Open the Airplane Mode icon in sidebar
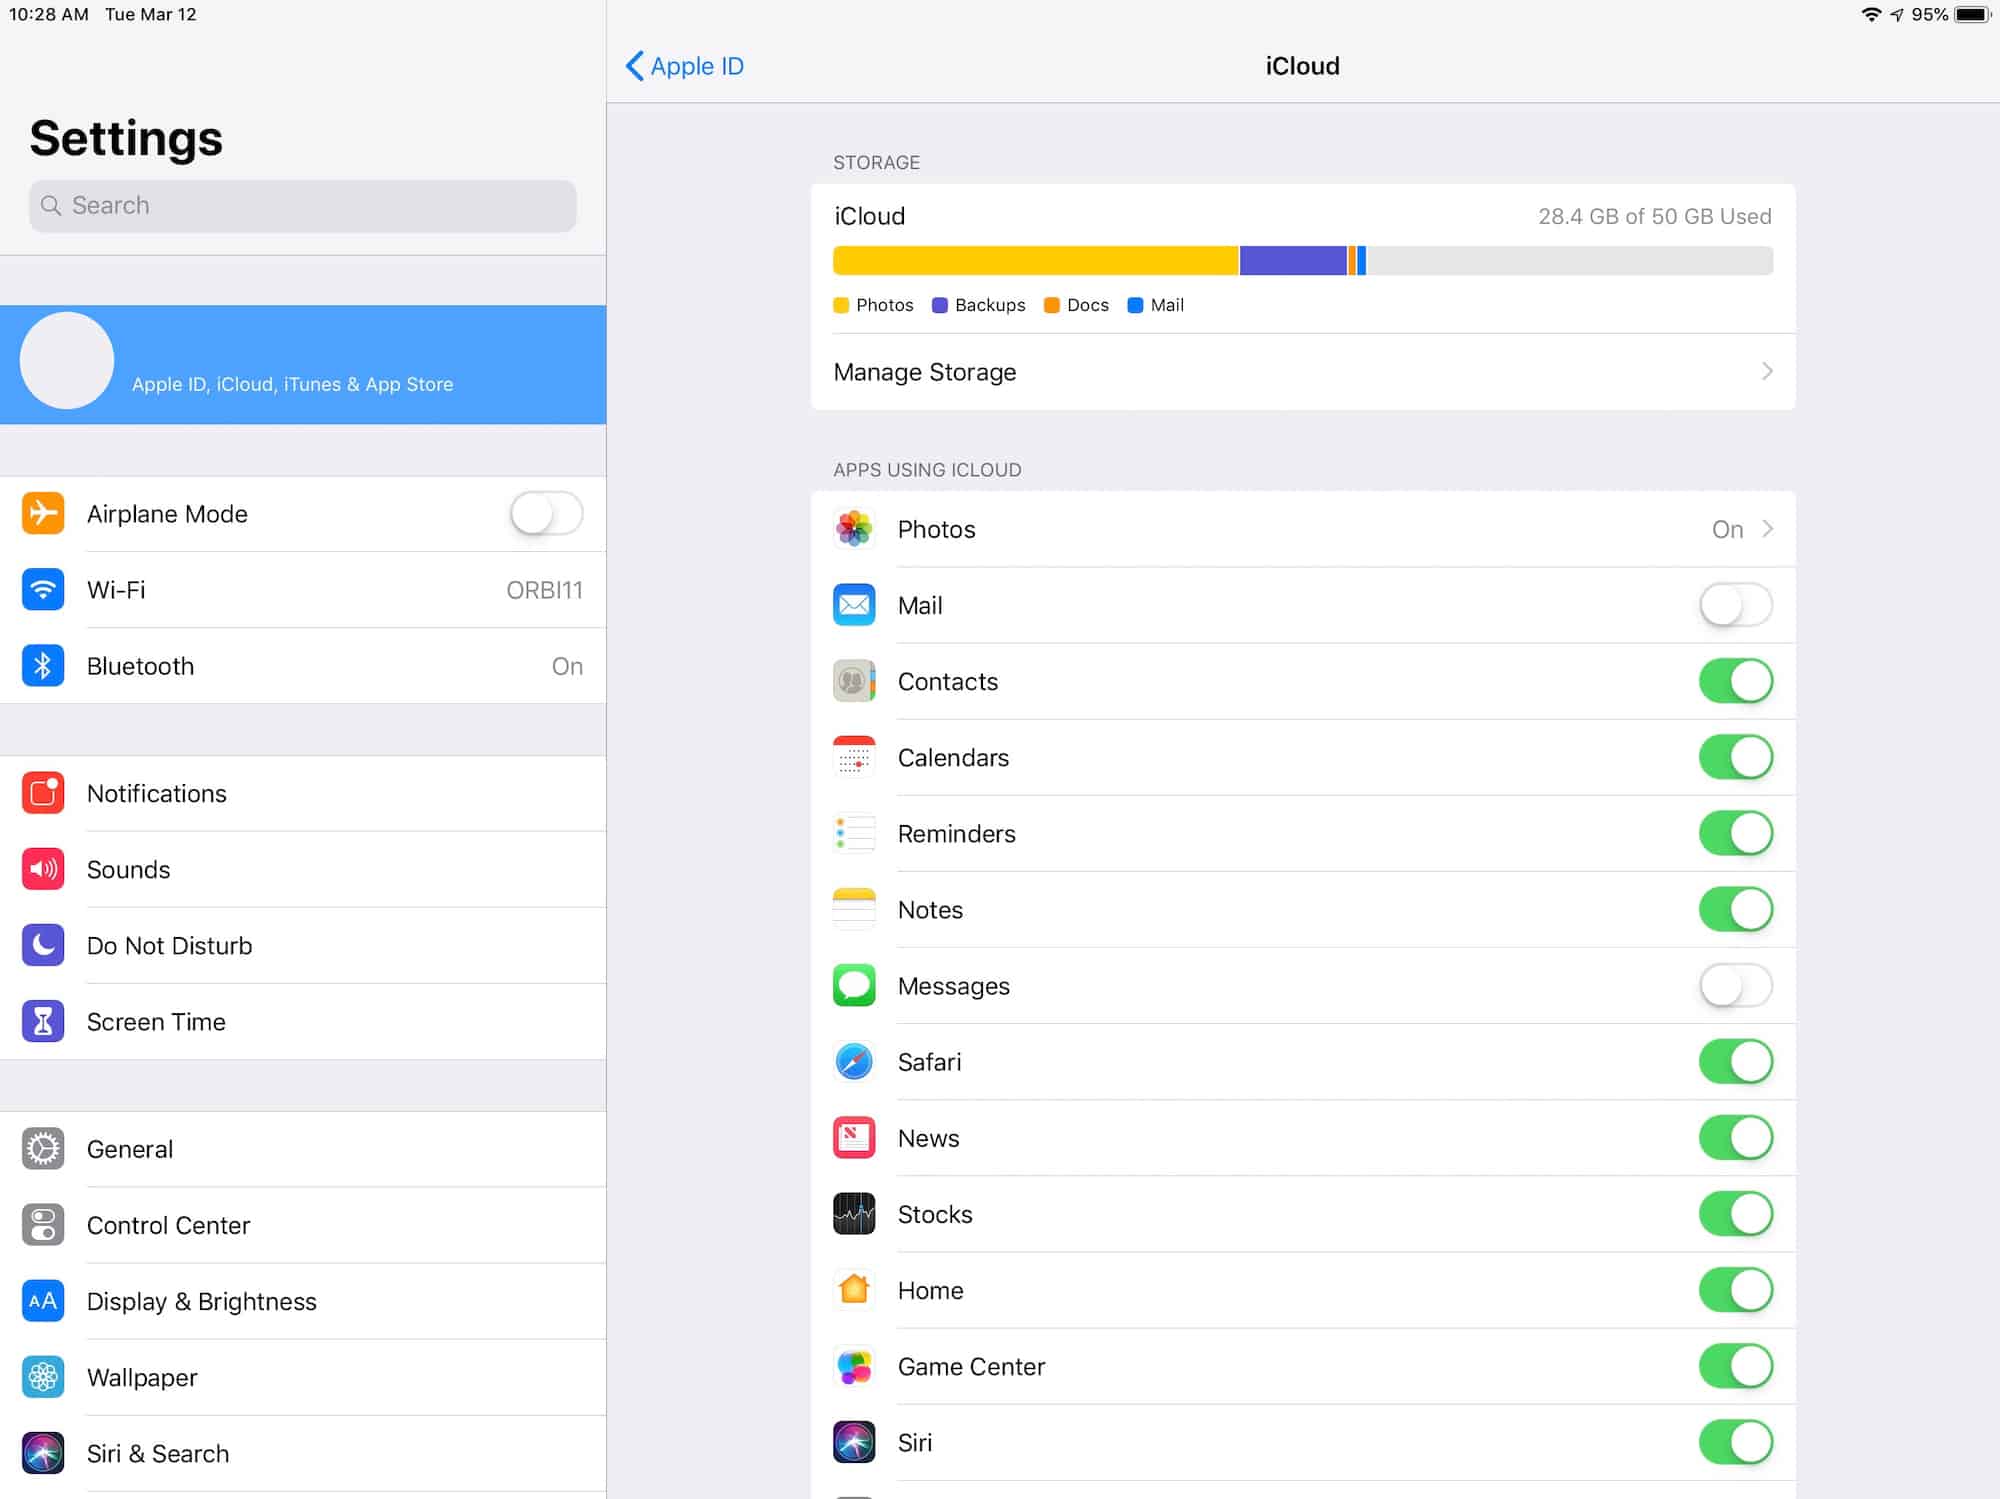This screenshot has height=1499, width=2000. point(42,513)
